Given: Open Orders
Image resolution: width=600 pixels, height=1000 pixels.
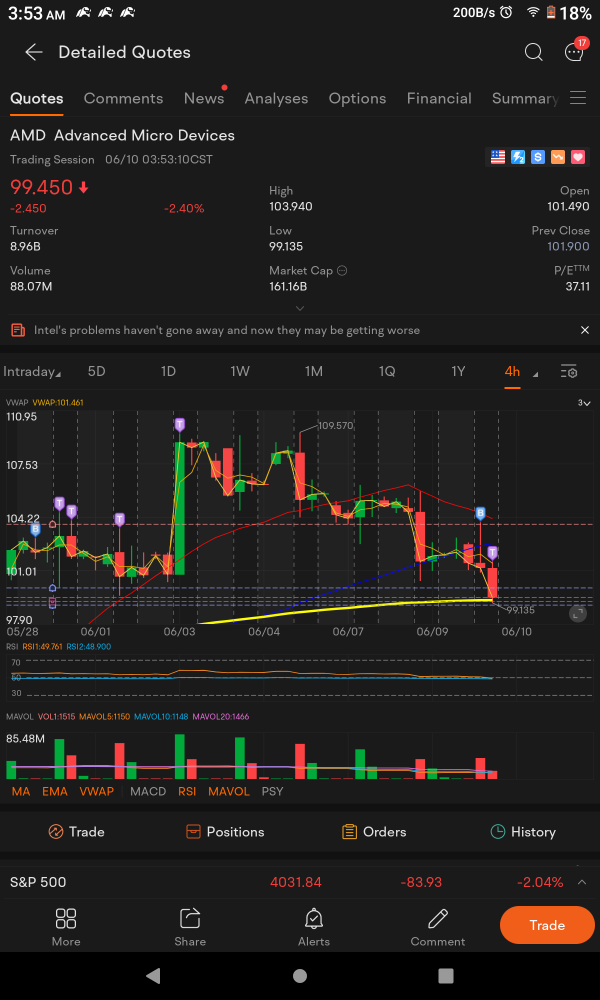Looking at the screenshot, I should pyautogui.click(x=374, y=832).
